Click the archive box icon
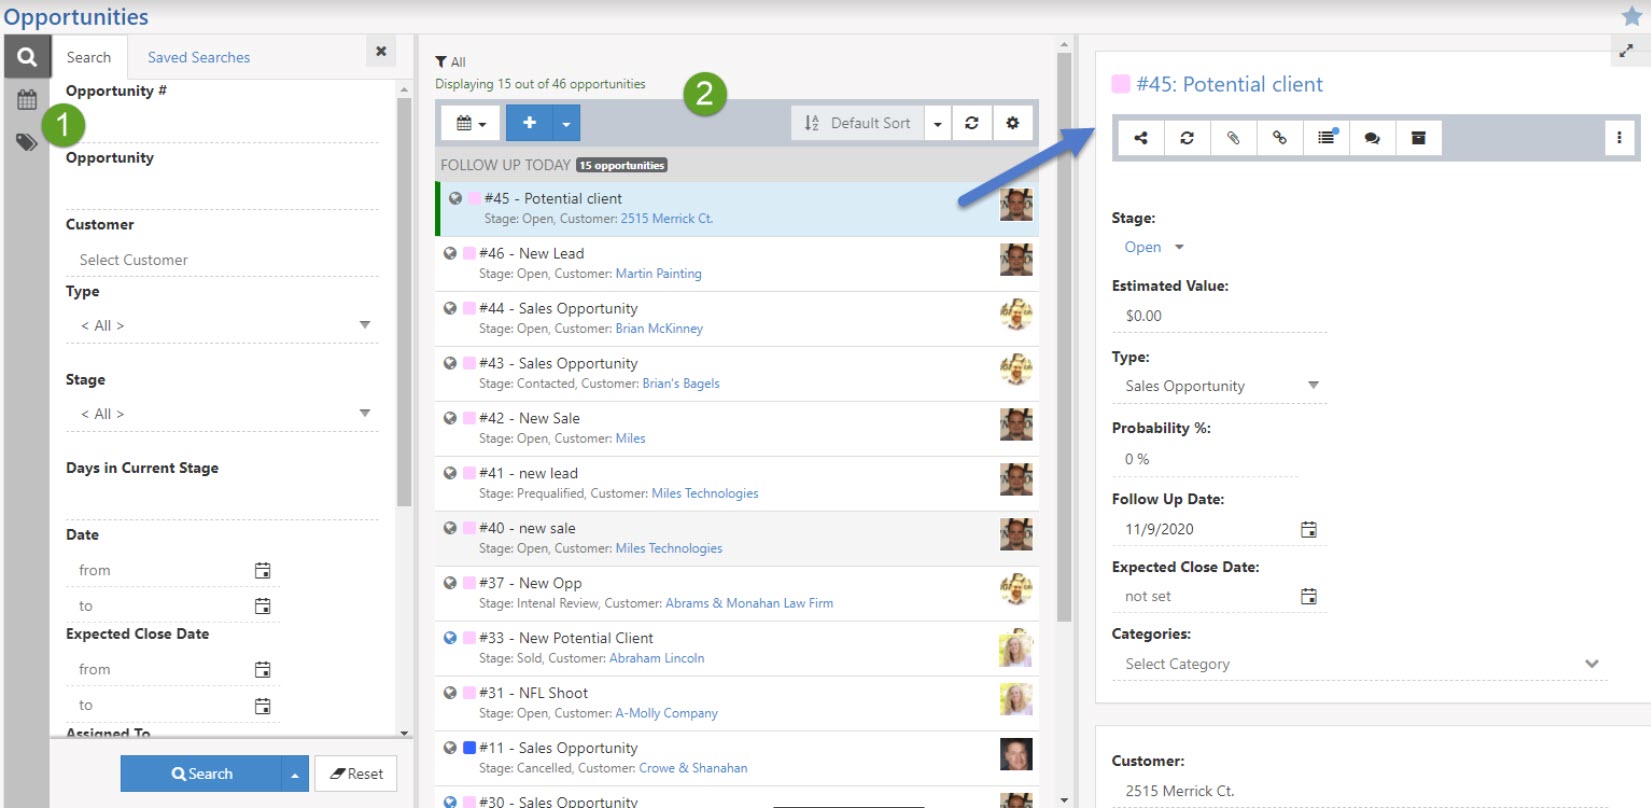This screenshot has height=808, width=1651. (x=1418, y=138)
